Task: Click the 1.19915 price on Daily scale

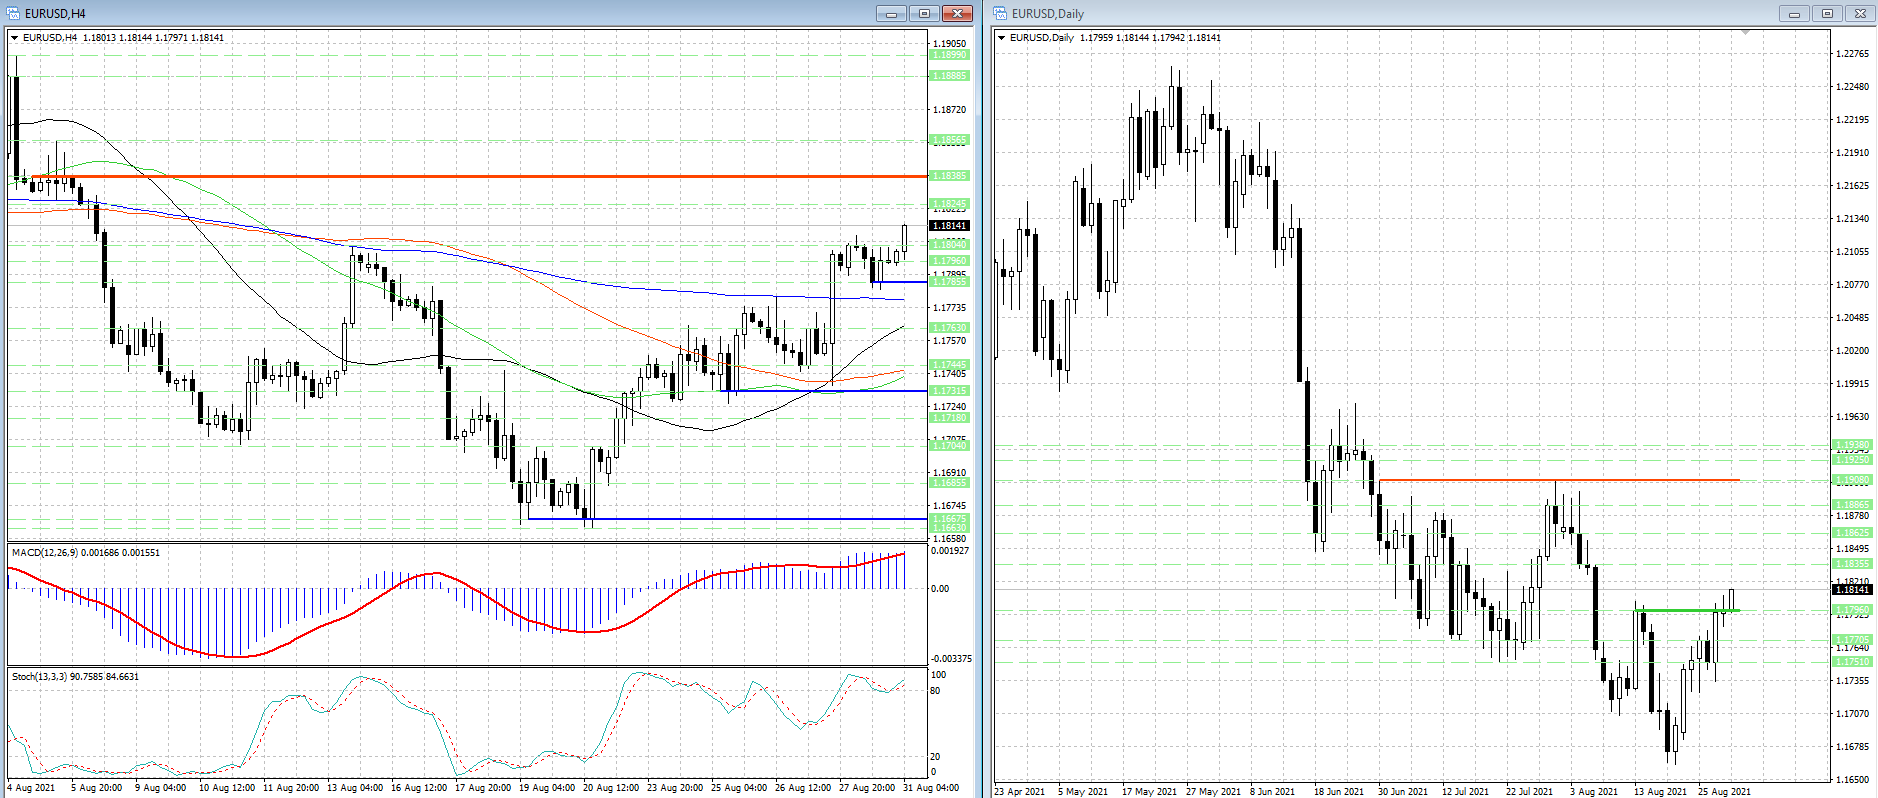Action: pos(1853,384)
